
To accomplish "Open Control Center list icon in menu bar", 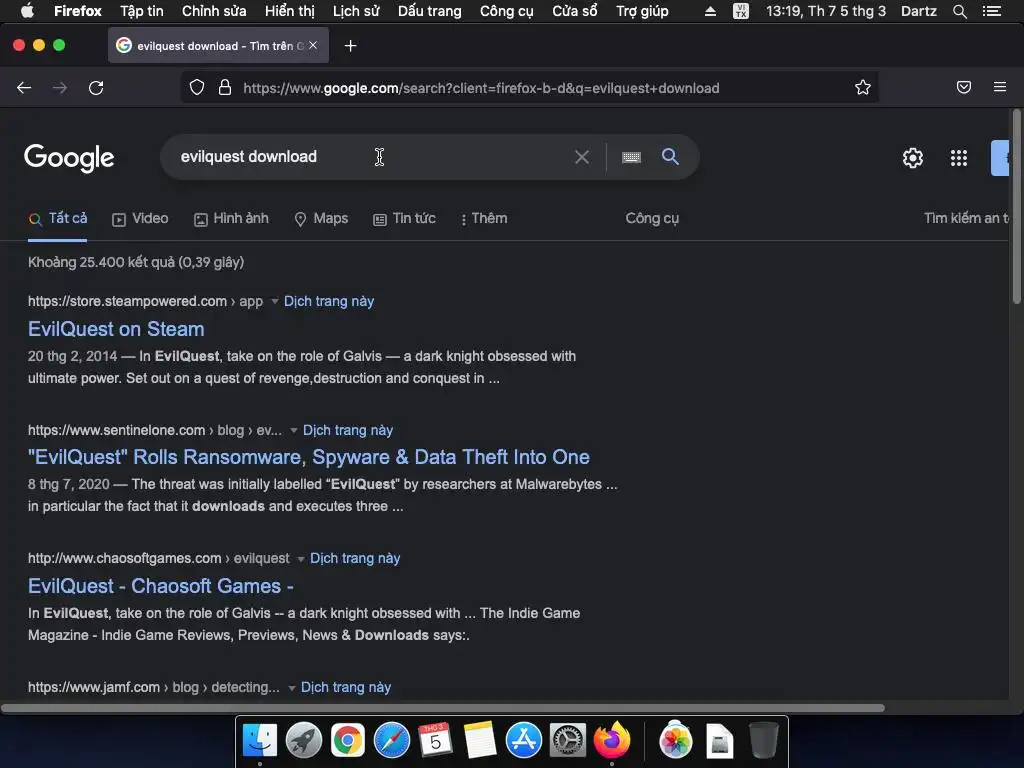I will [992, 11].
